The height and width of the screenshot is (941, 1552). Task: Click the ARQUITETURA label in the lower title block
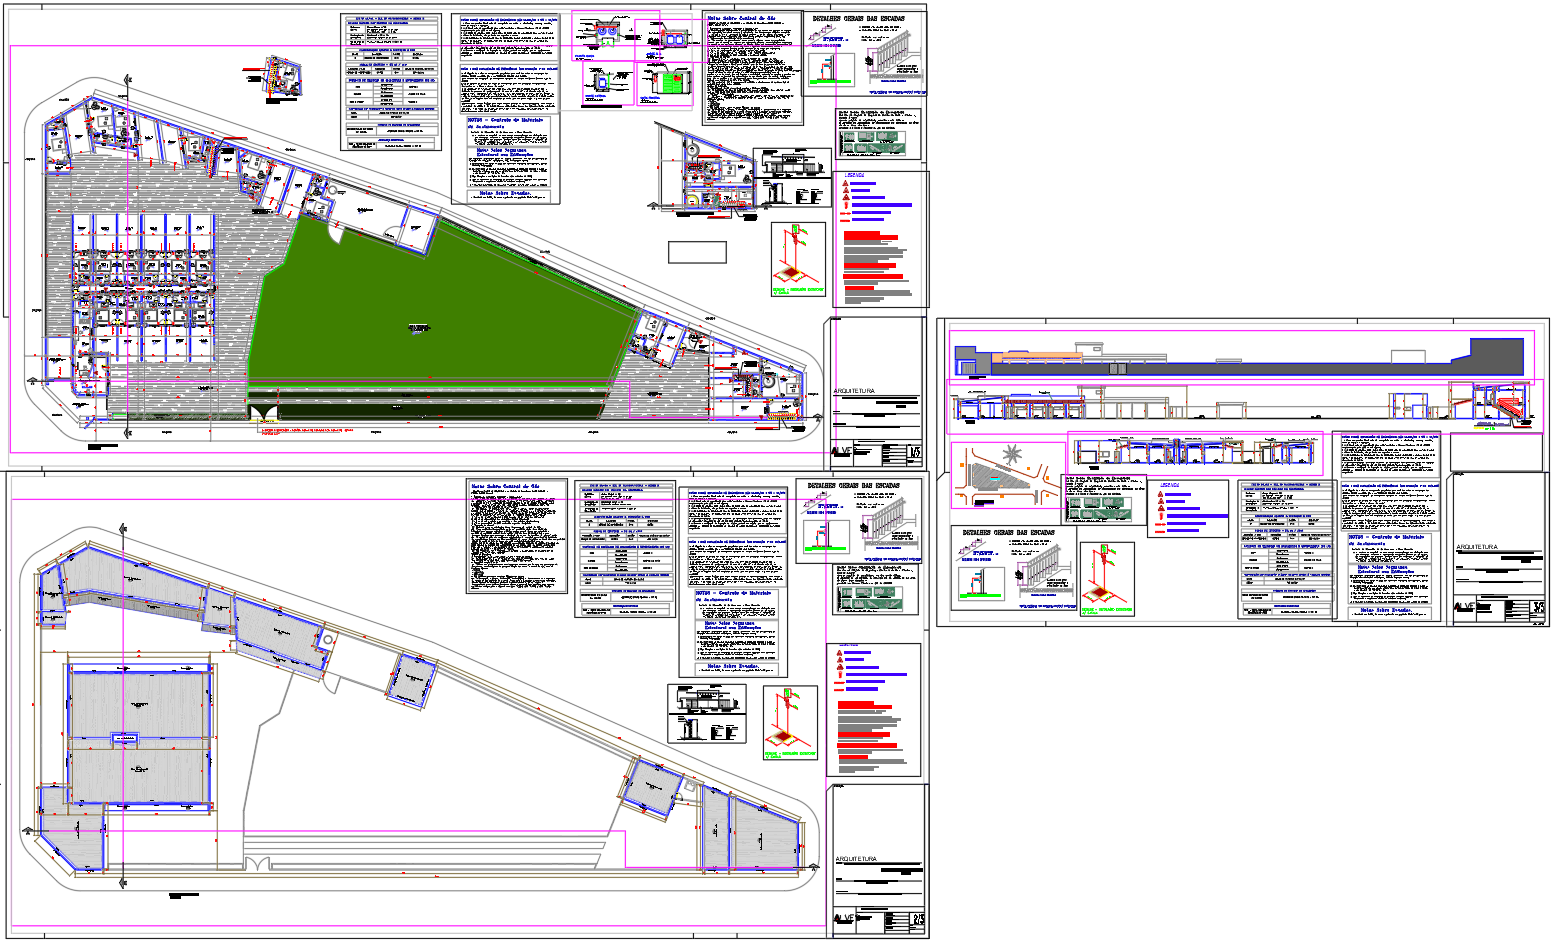tap(856, 858)
